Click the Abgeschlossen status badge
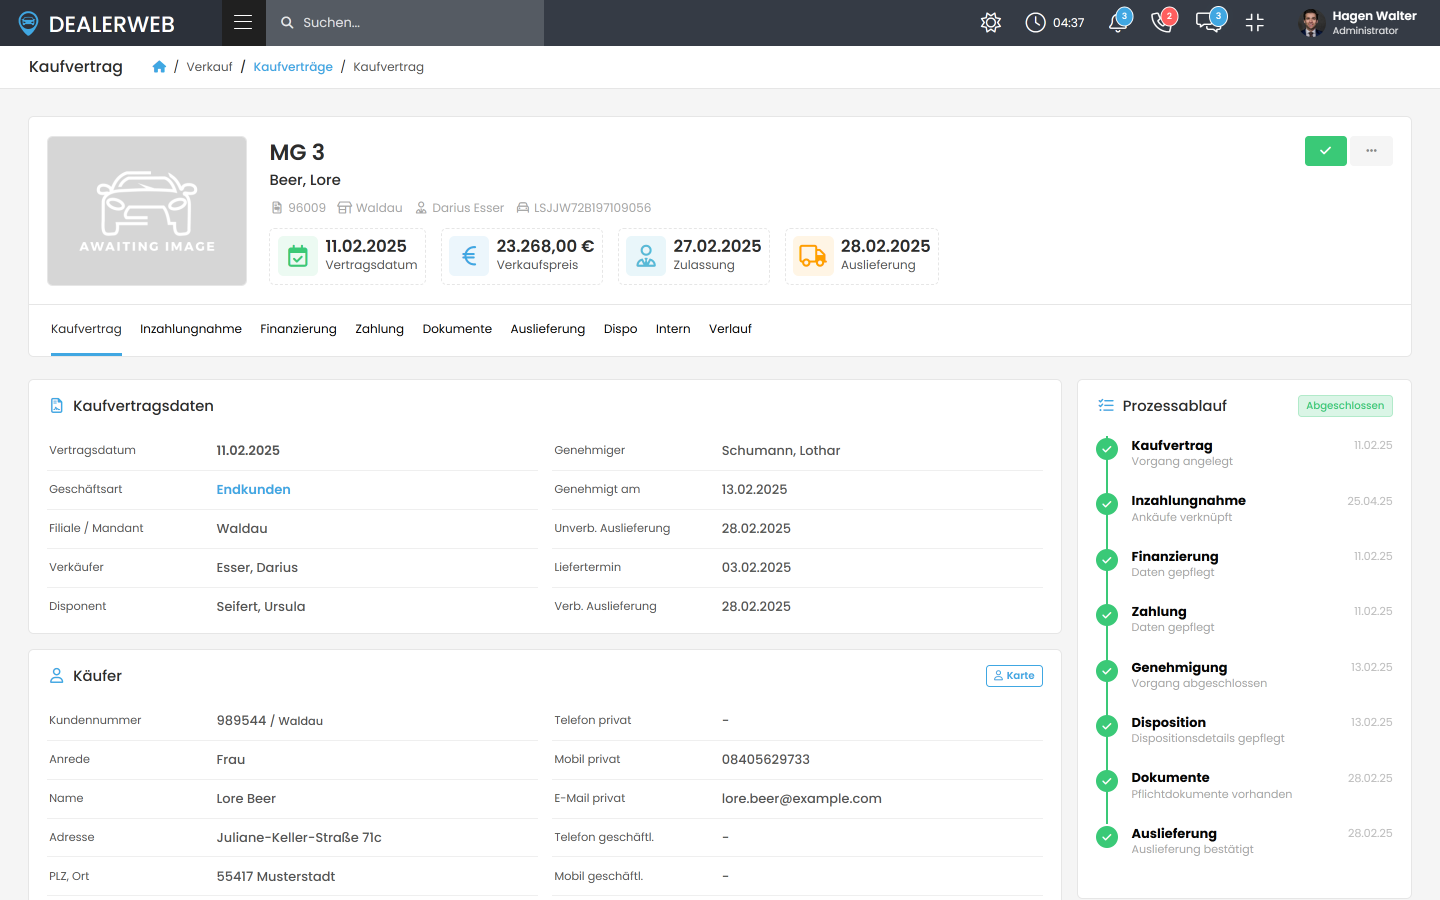 [1345, 406]
